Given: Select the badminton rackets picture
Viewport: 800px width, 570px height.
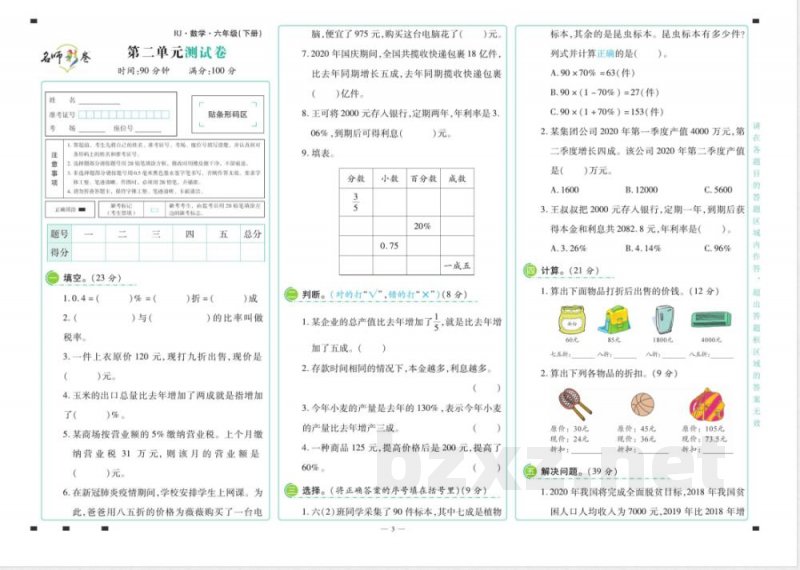Looking at the screenshot, I should [574, 405].
